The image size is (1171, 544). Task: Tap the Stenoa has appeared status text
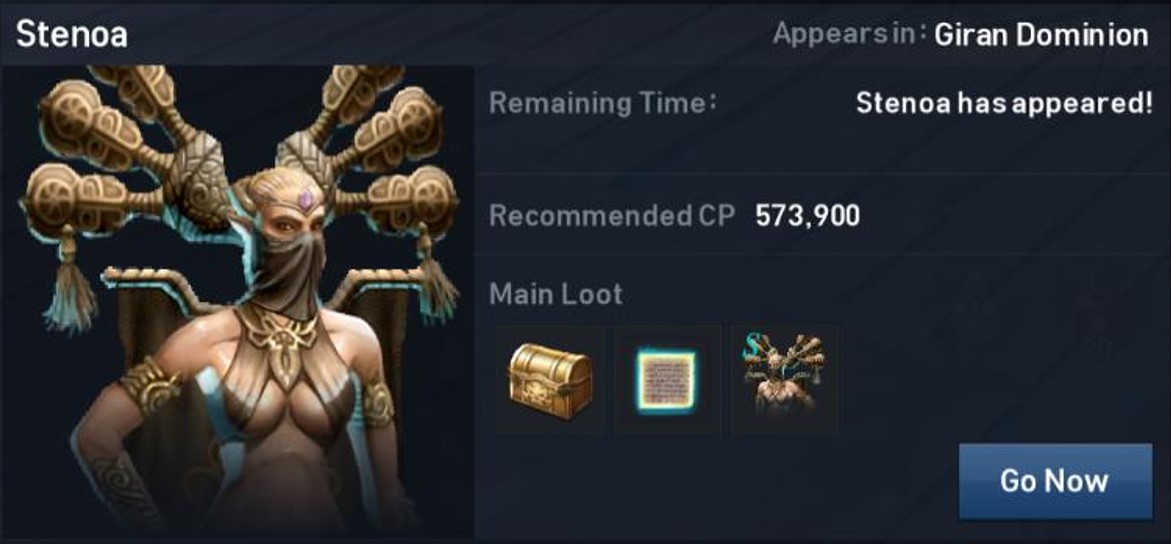point(1004,103)
